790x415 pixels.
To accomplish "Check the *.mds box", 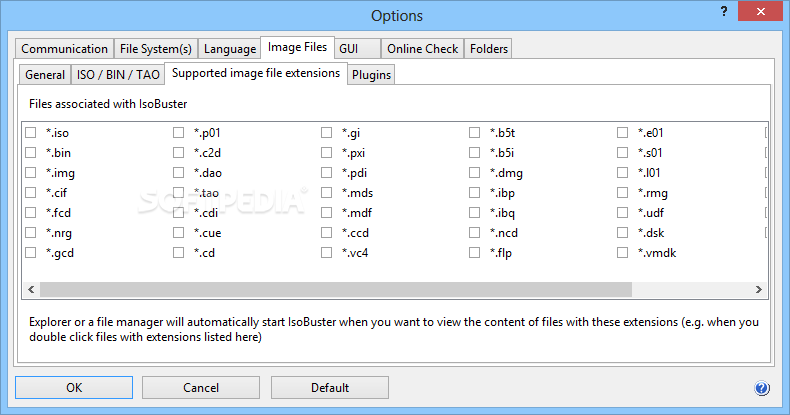I will tap(326, 192).
